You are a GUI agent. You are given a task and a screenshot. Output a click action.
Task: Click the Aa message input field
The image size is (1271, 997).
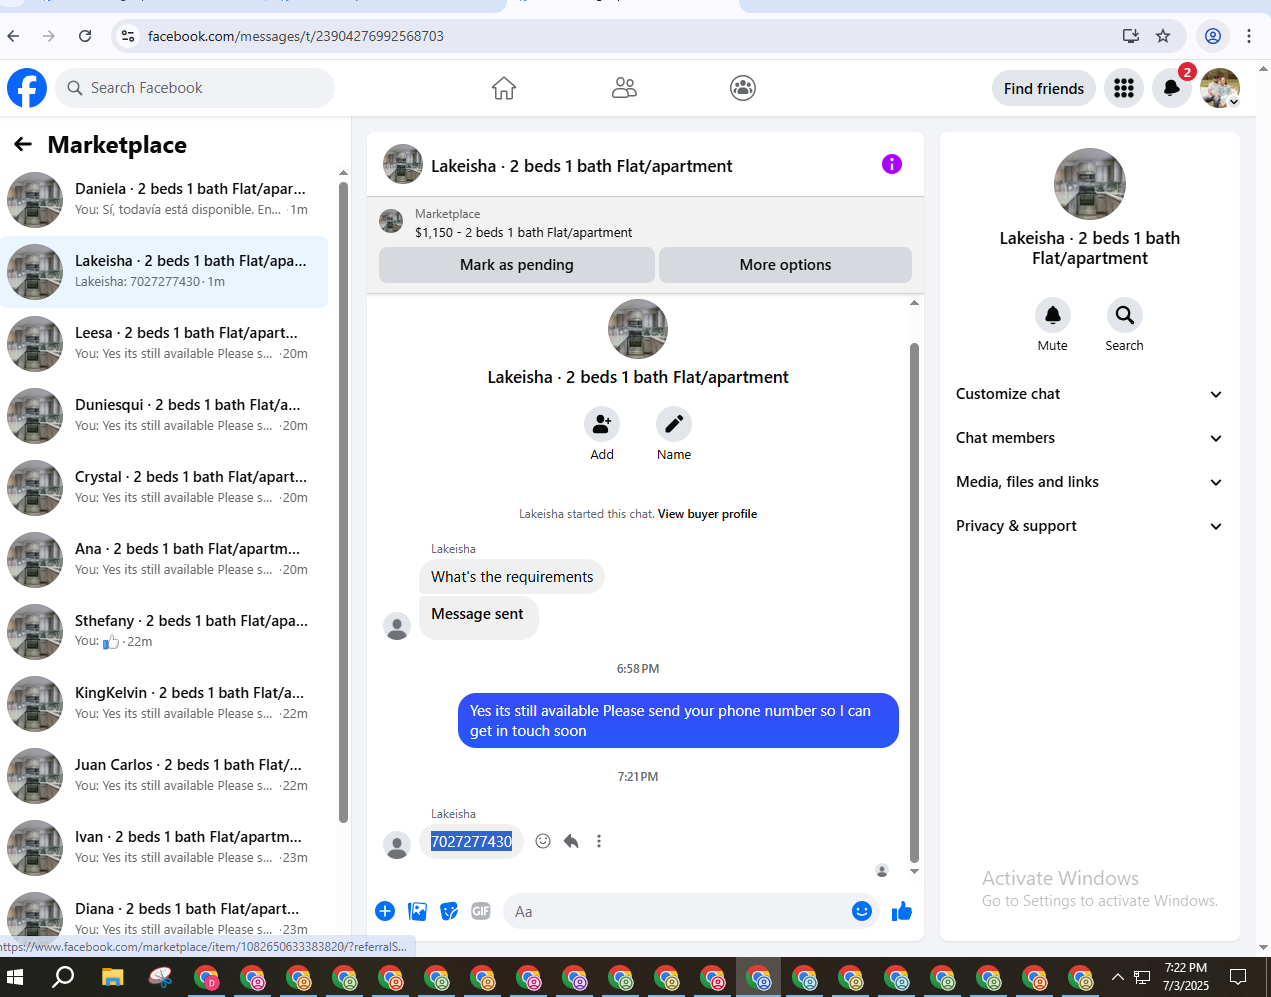[680, 911]
